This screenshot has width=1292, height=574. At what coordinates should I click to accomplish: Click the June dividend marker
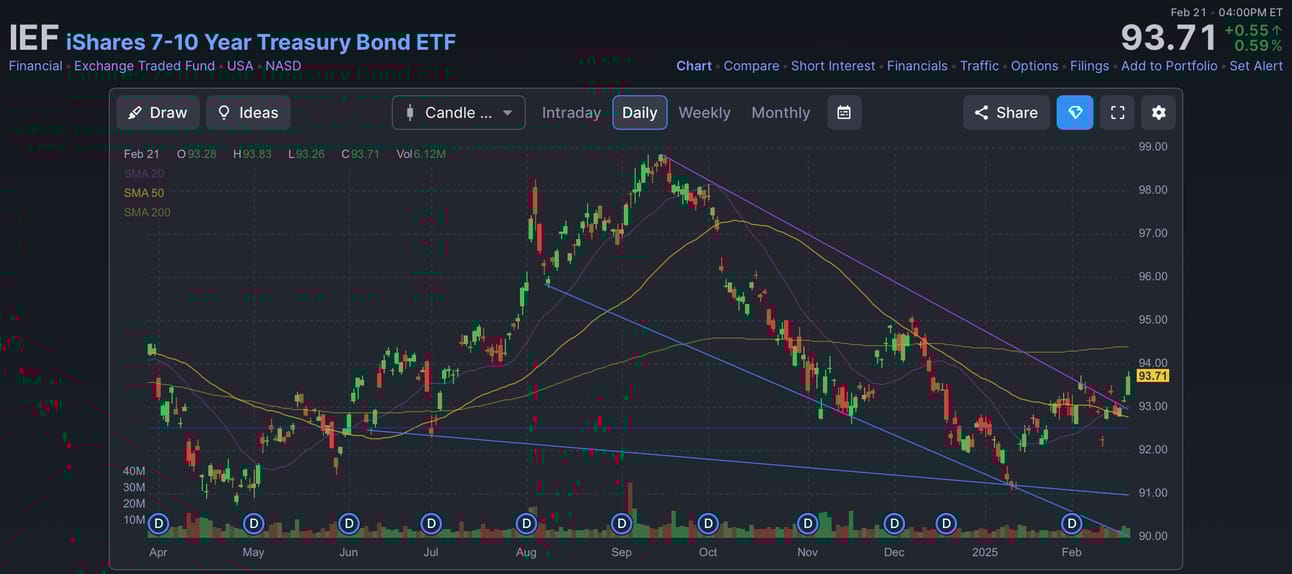[x=348, y=523]
